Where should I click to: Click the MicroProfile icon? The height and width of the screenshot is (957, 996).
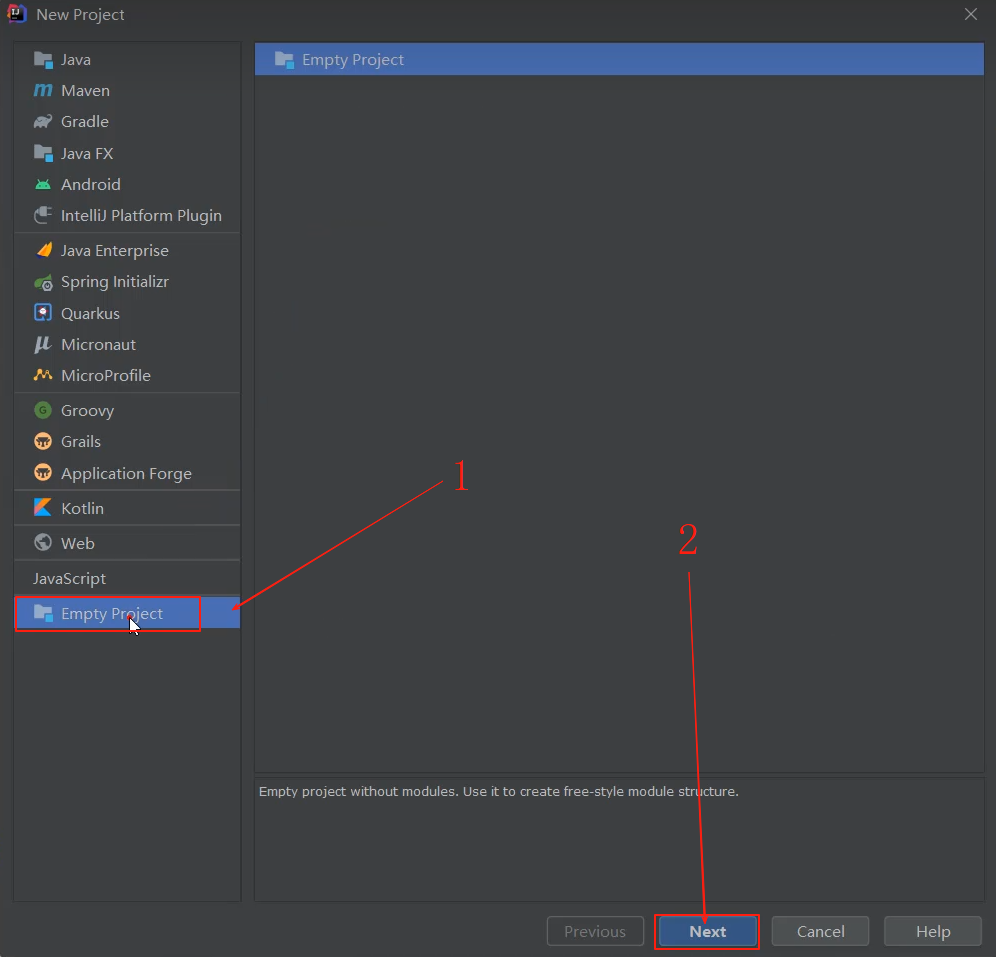[x=43, y=375]
